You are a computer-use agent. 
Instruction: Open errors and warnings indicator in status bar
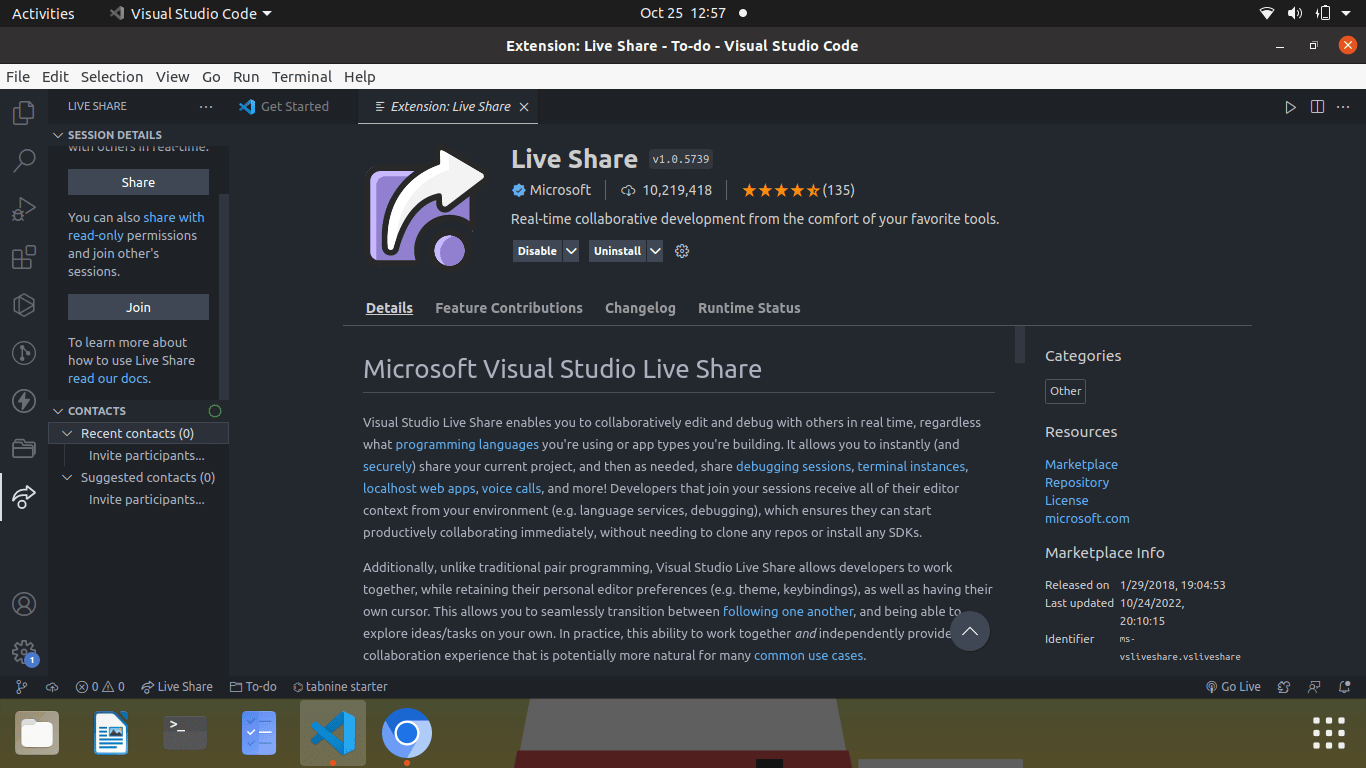(x=100, y=687)
